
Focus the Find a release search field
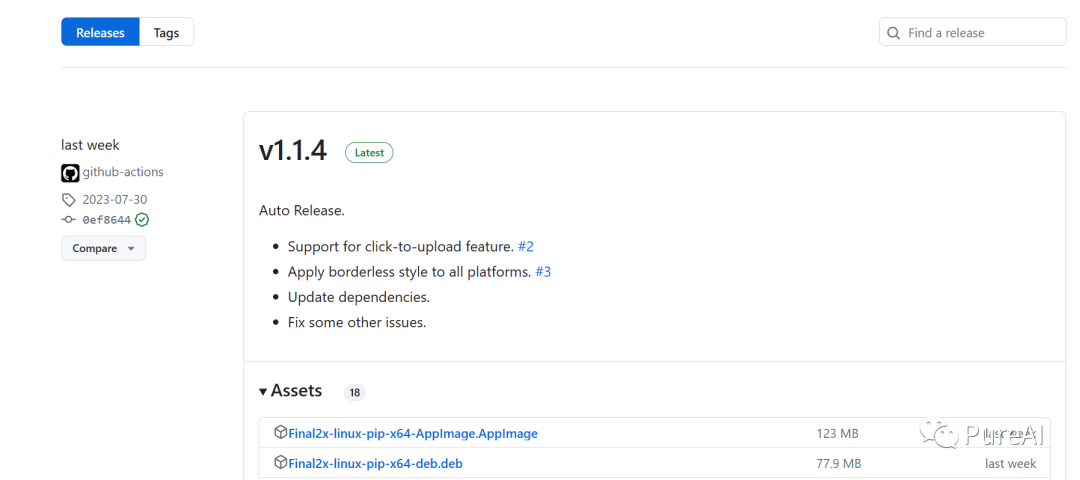[x=980, y=33]
